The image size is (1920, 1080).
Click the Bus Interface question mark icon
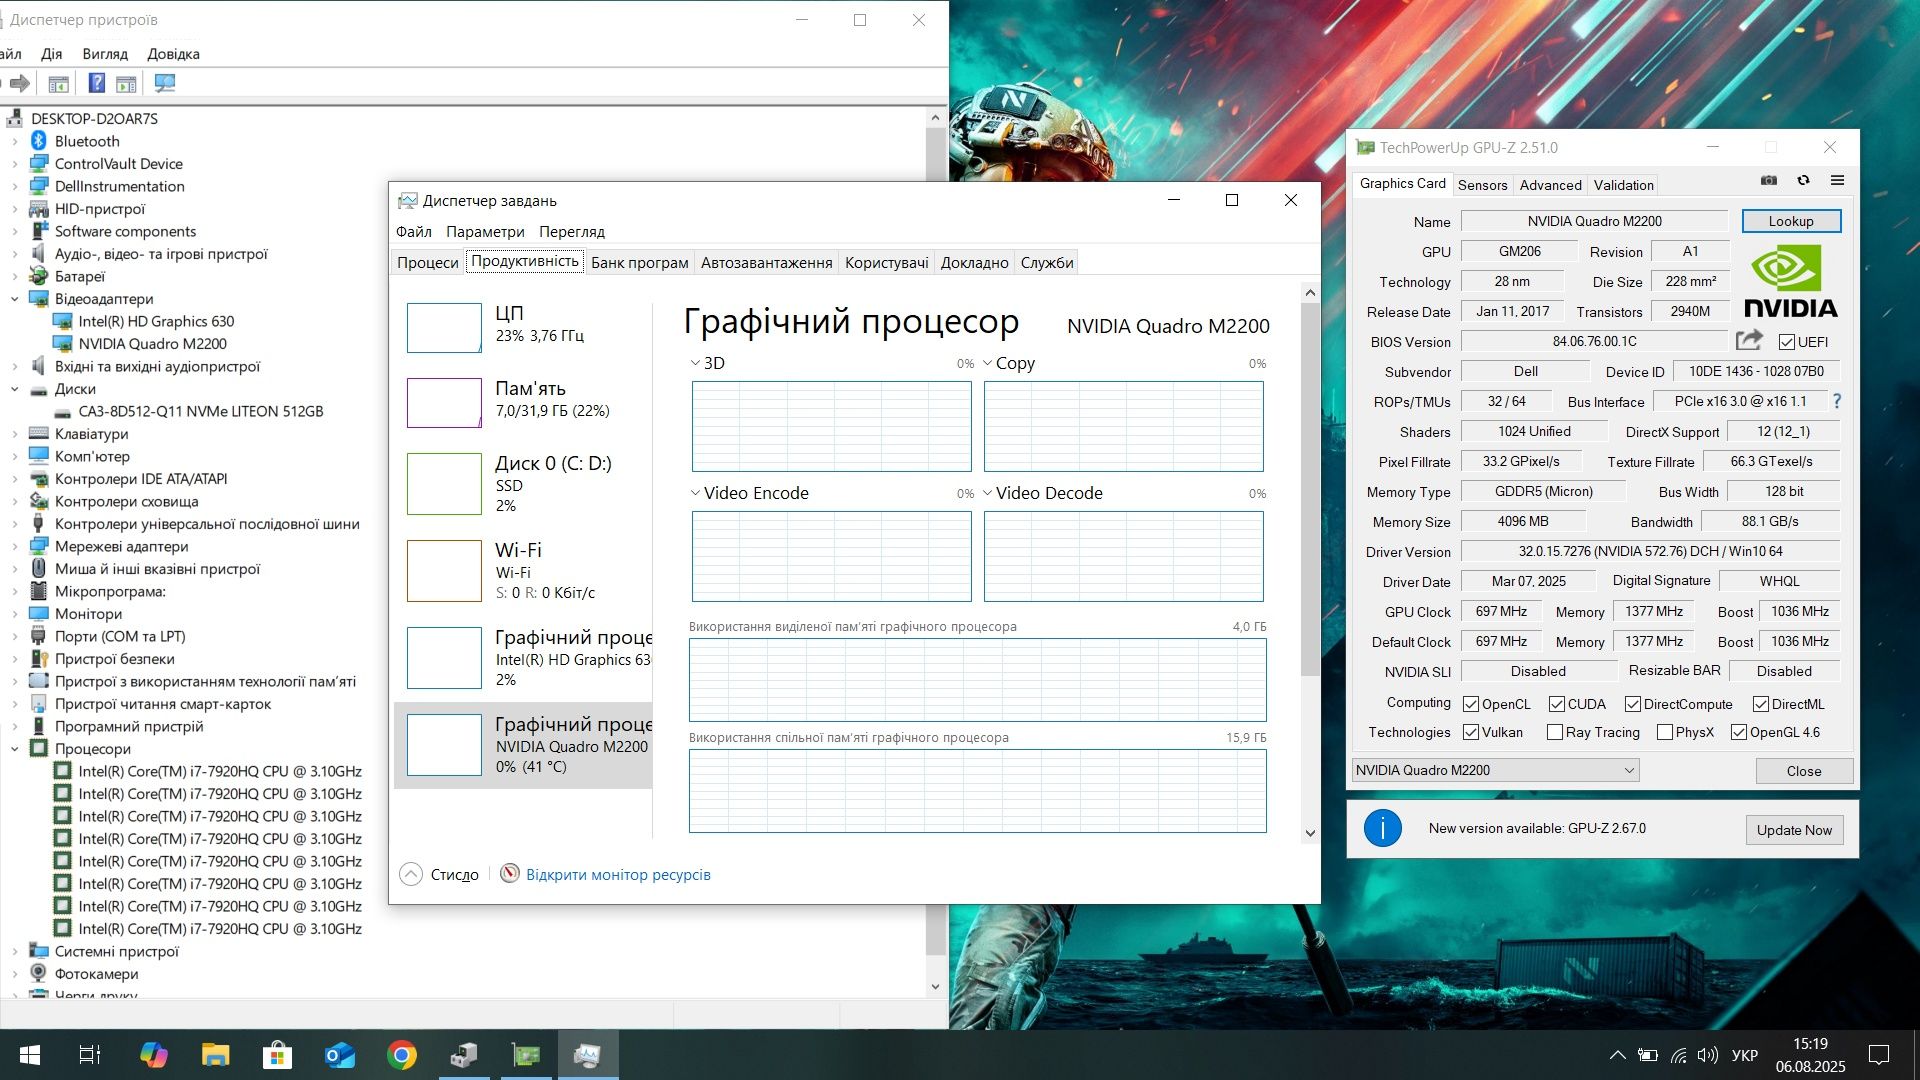pos(1837,401)
